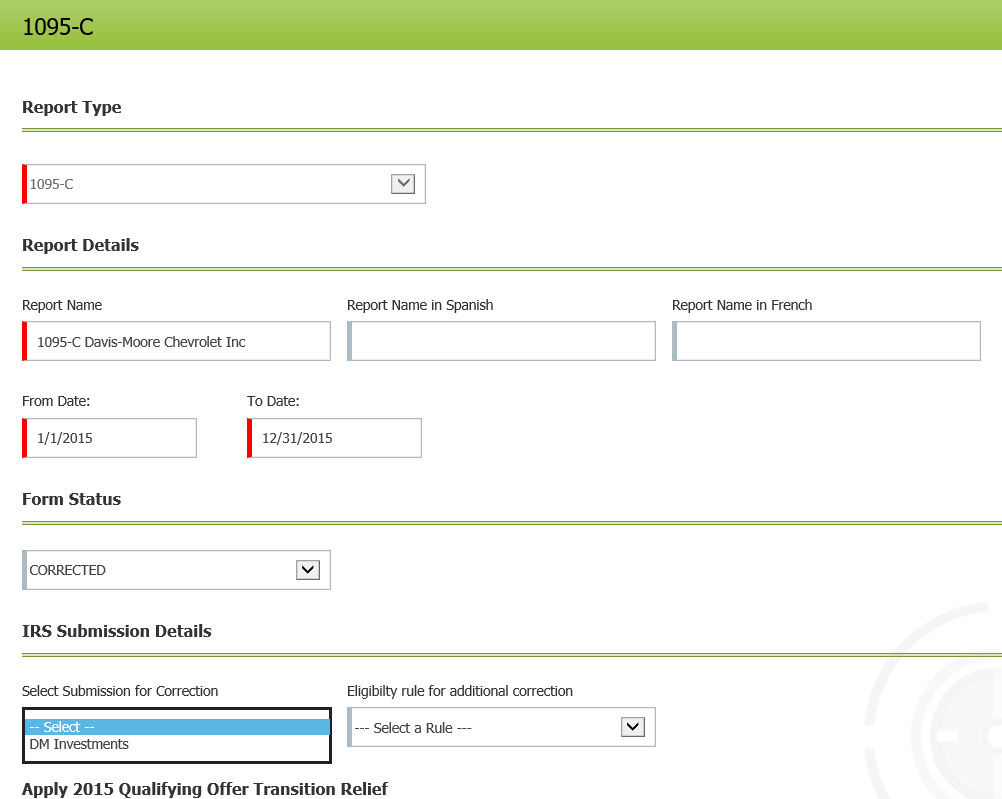Click the IRS Submission Details heading
Image resolution: width=1002 pixels, height=799 pixels.
coord(116,631)
